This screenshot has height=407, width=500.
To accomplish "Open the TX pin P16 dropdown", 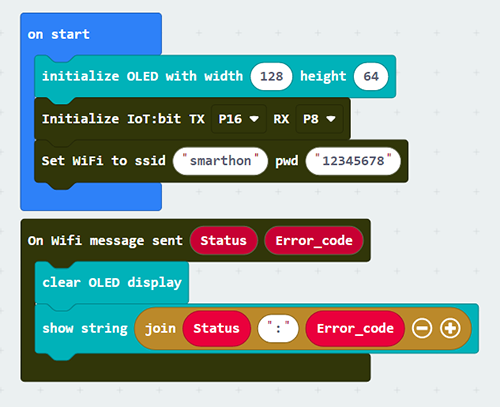I will pyautogui.click(x=239, y=119).
